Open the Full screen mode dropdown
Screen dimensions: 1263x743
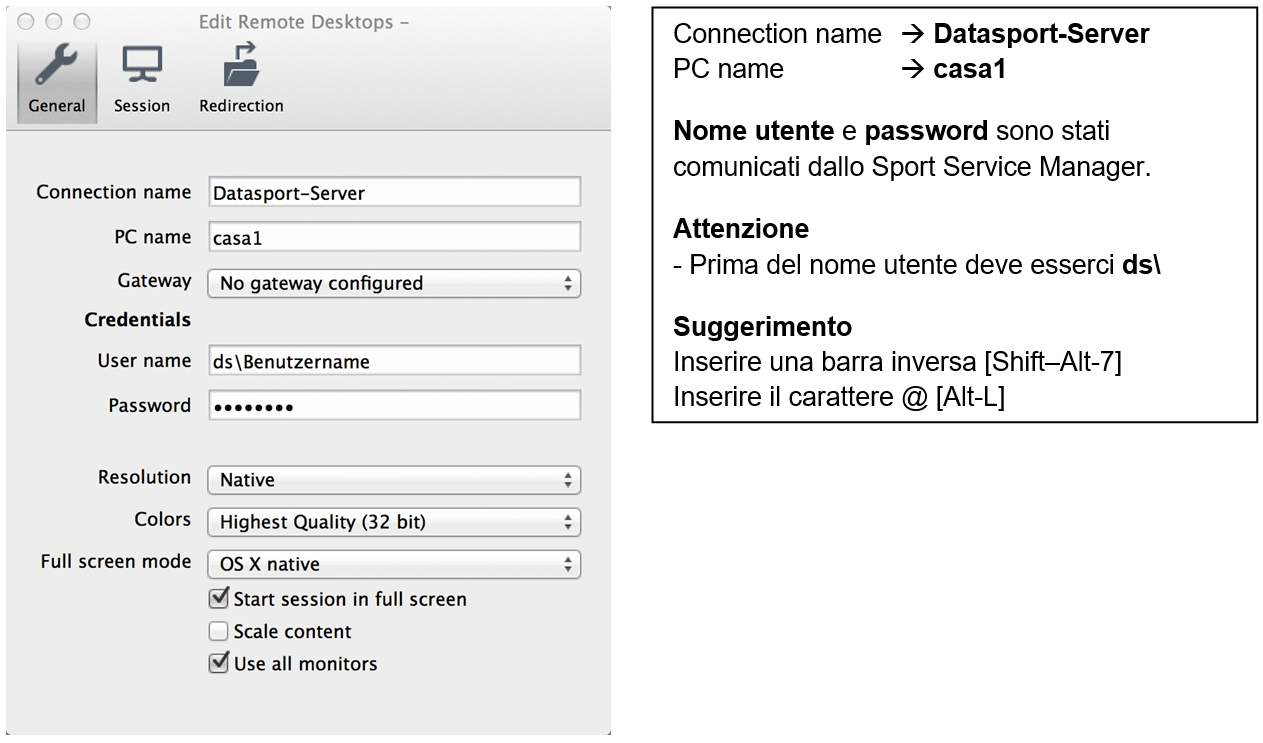393,564
